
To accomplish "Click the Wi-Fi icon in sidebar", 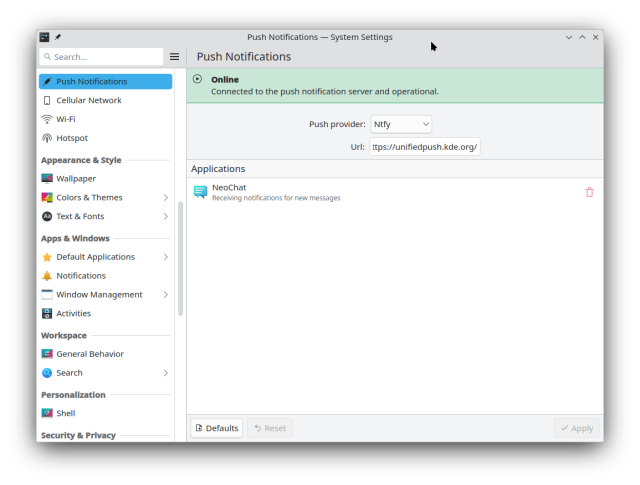I will (47, 119).
